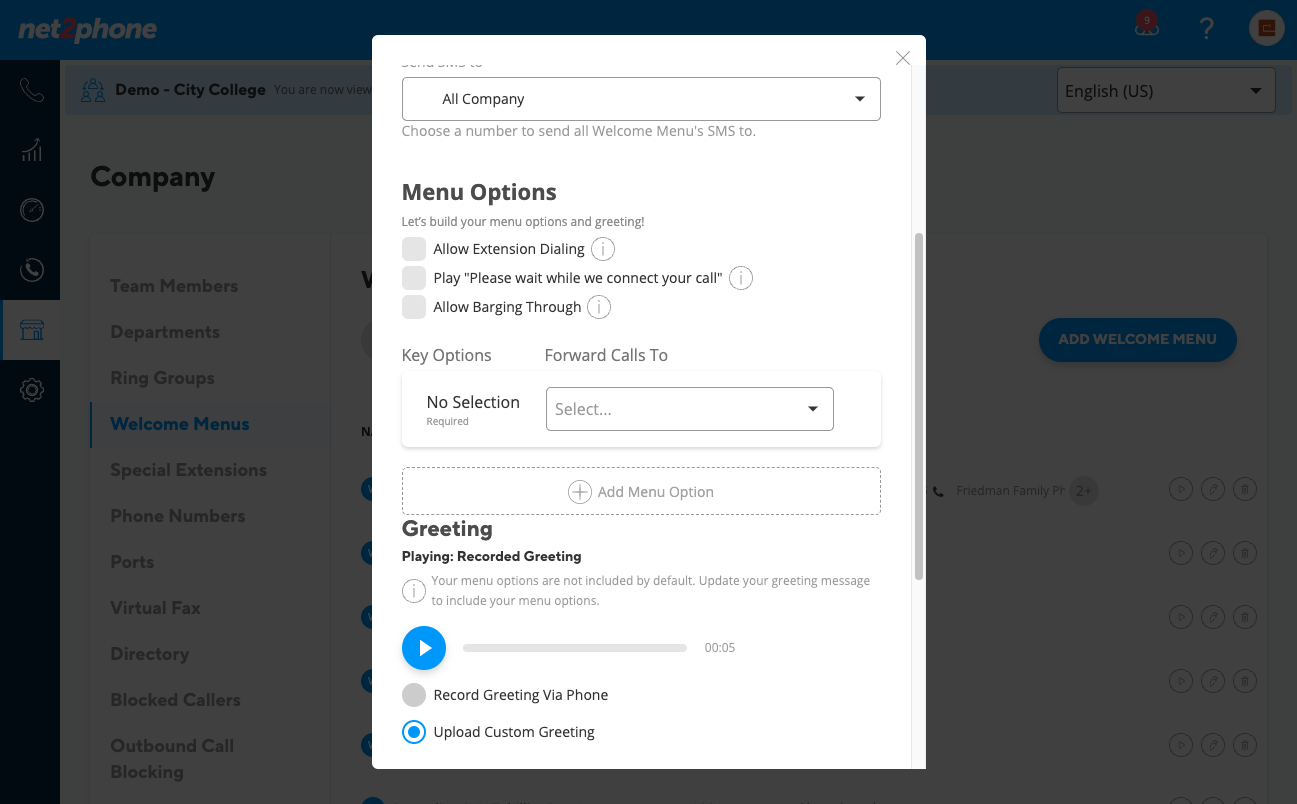Click the net2phone logo
Screen dimensions: 1297x804
tap(88, 30)
